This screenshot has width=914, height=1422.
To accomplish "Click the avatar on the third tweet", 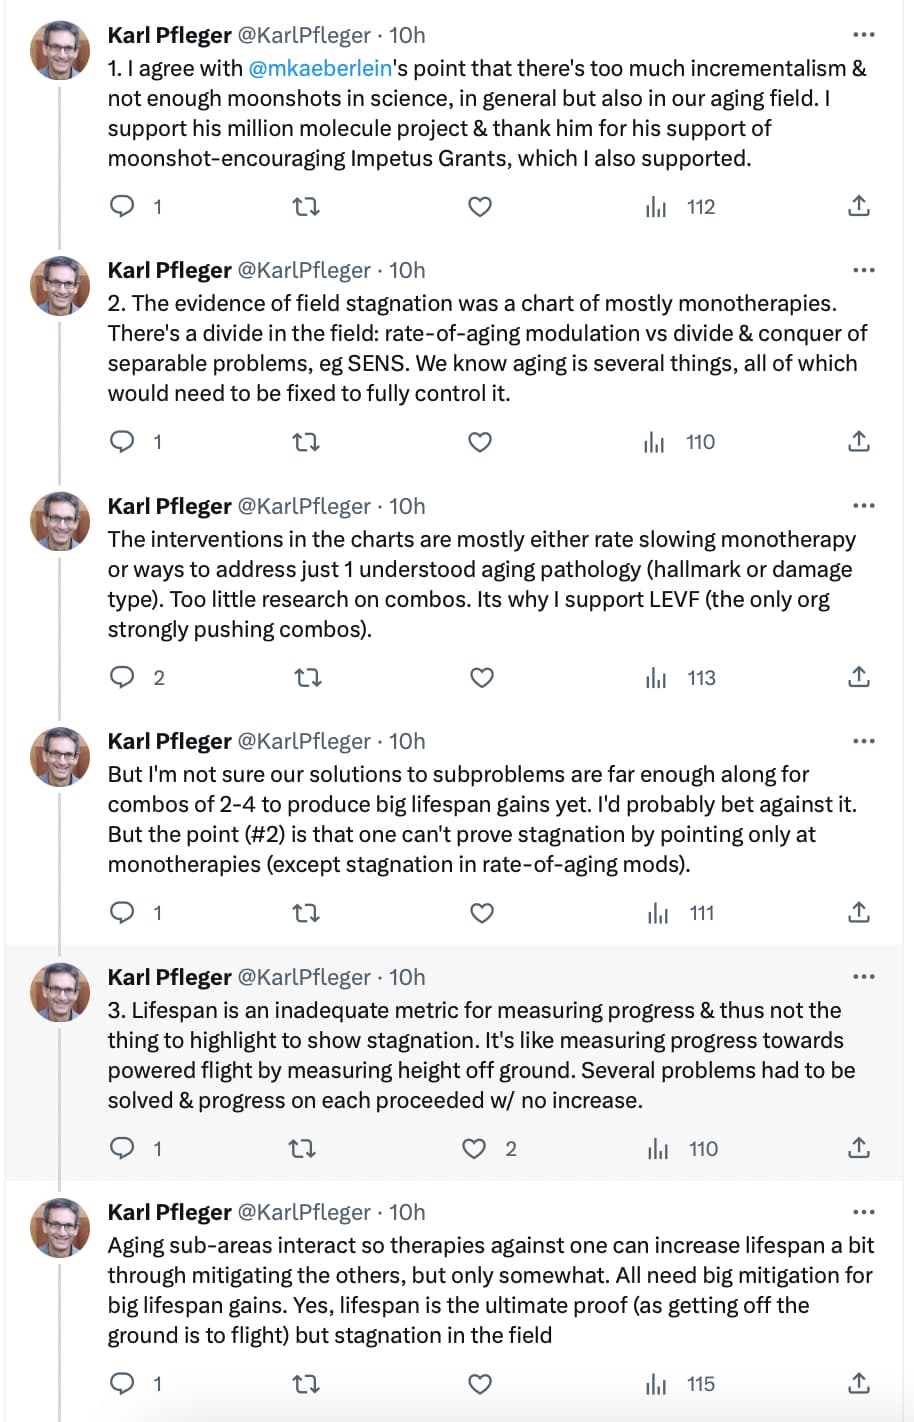I will pyautogui.click(x=62, y=520).
